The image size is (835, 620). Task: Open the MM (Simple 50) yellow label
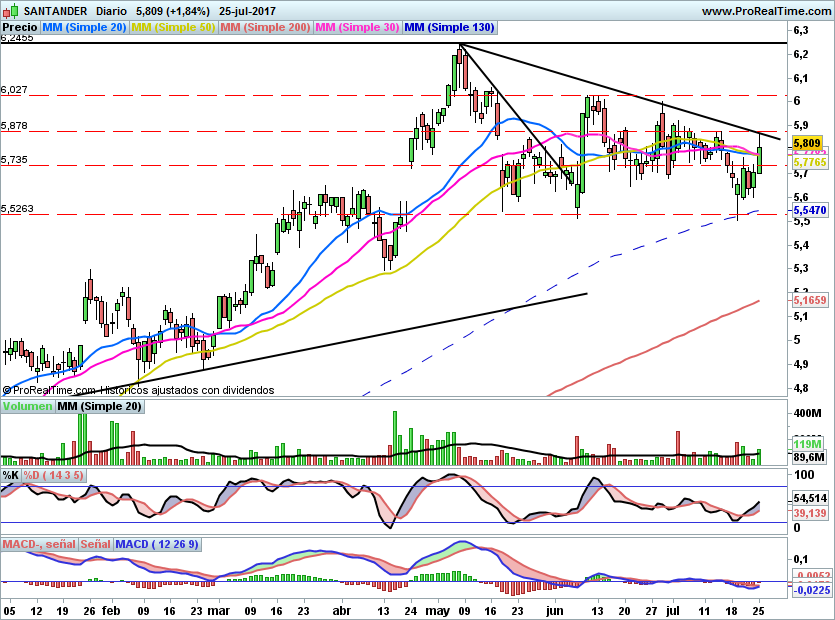tap(173, 27)
